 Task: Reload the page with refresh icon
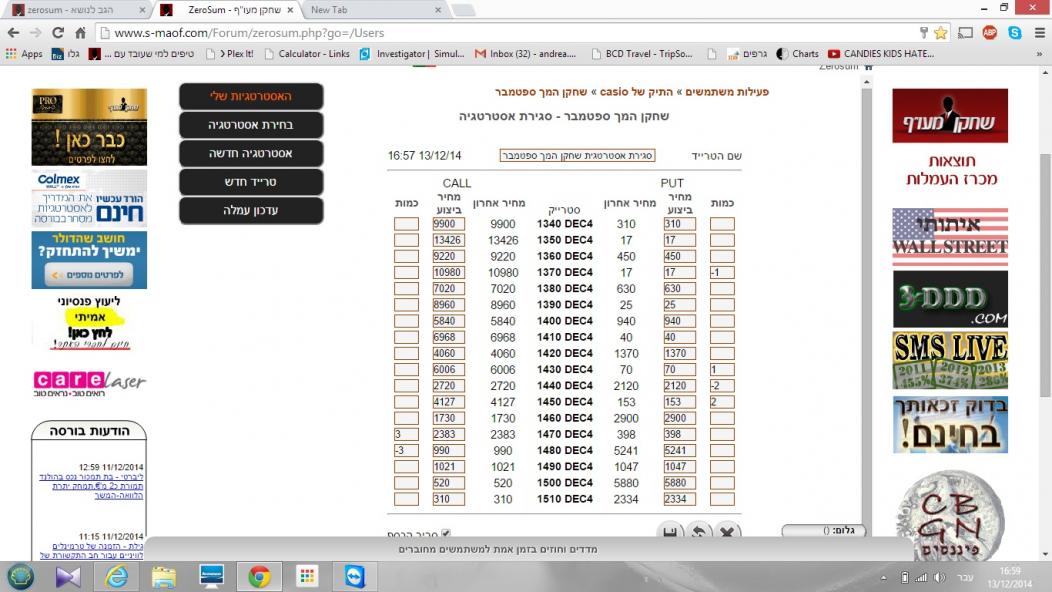[57, 32]
